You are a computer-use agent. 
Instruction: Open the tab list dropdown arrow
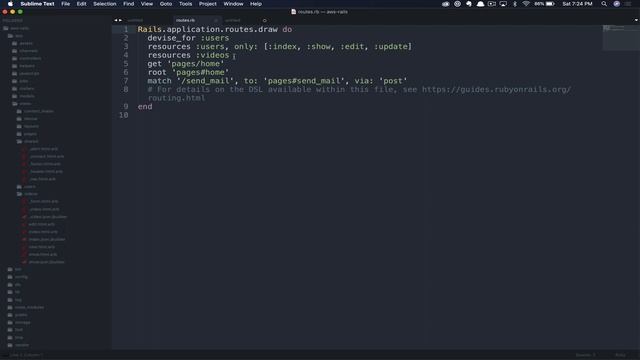[x=636, y=20]
